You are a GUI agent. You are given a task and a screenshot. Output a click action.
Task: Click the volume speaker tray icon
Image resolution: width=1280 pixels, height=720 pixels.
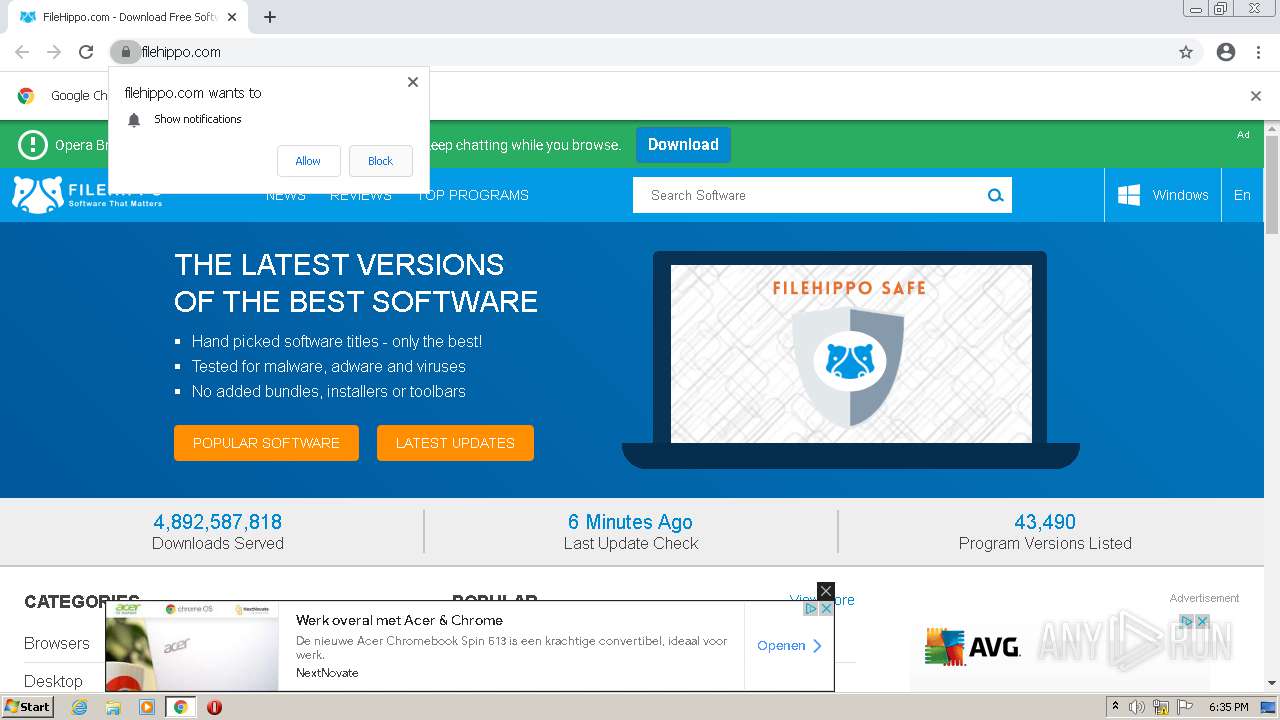[x=1137, y=707]
